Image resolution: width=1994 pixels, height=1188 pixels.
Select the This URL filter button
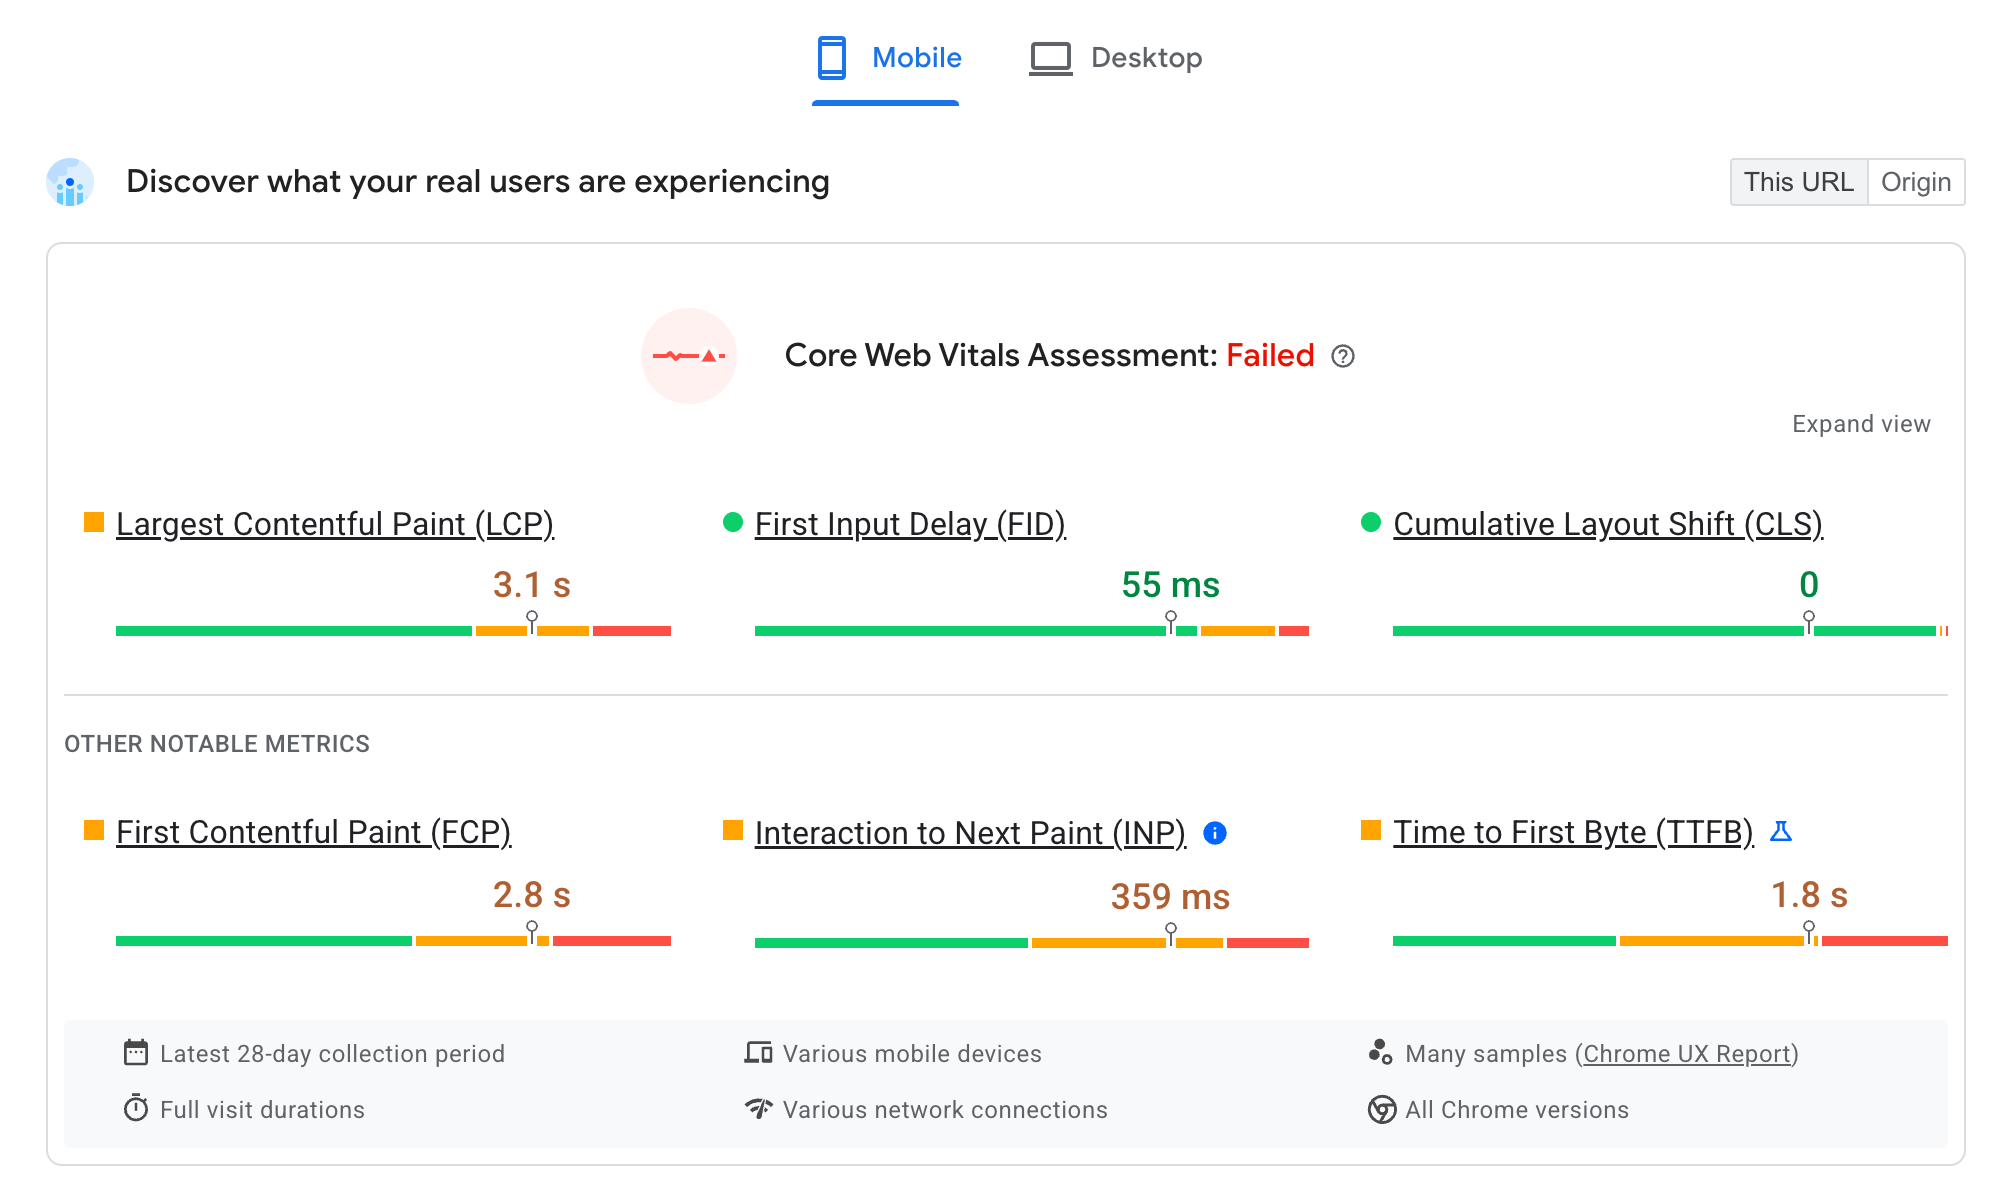pyautogui.click(x=1796, y=181)
